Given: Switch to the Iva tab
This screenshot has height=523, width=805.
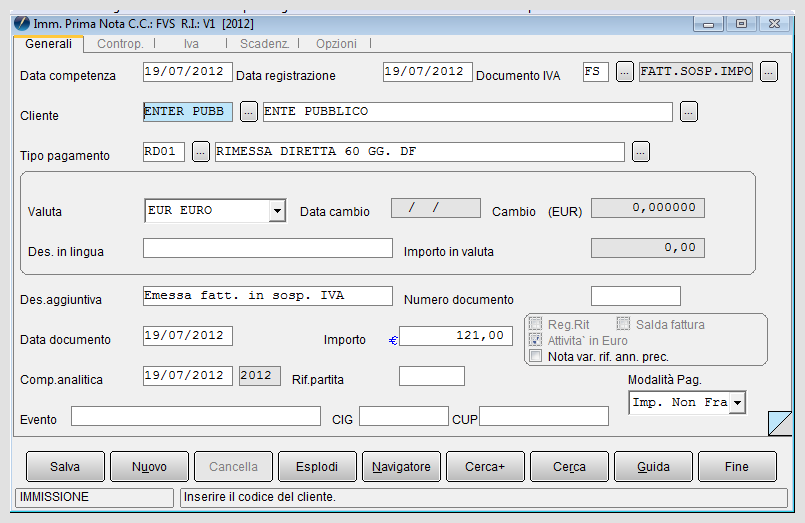Looking at the screenshot, I should pos(191,44).
